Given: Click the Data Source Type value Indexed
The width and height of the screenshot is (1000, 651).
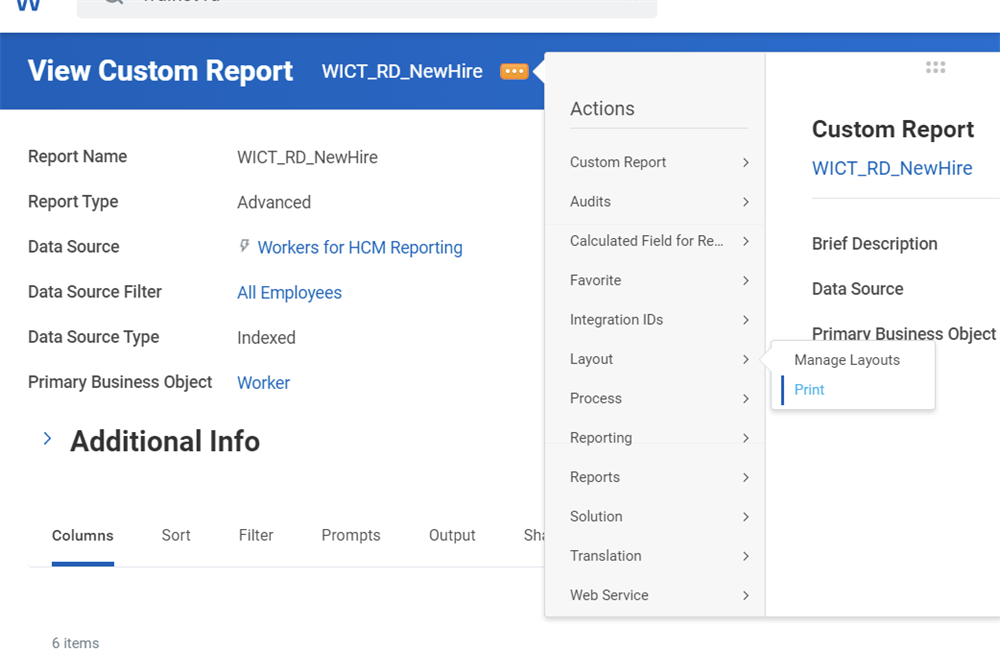Looking at the screenshot, I should pos(267,337).
